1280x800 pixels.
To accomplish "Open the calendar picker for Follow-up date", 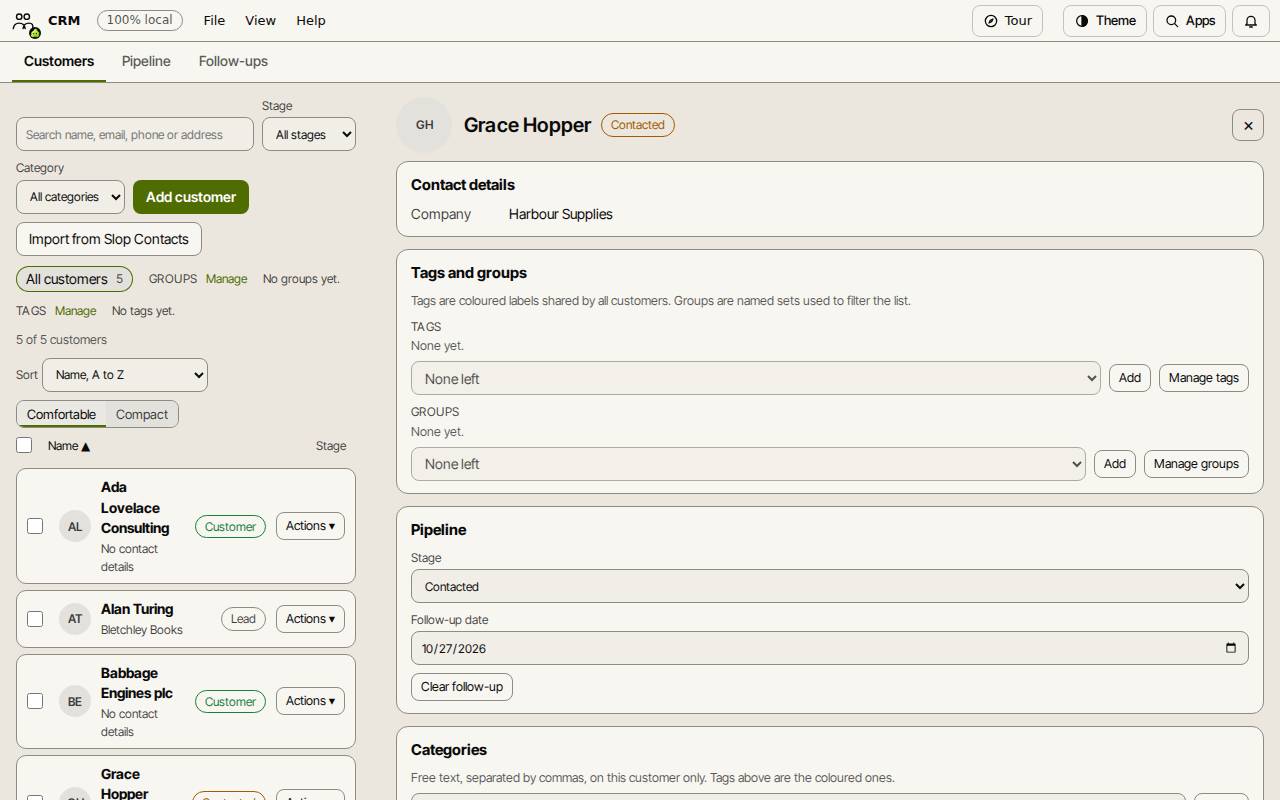I will (x=1231, y=648).
